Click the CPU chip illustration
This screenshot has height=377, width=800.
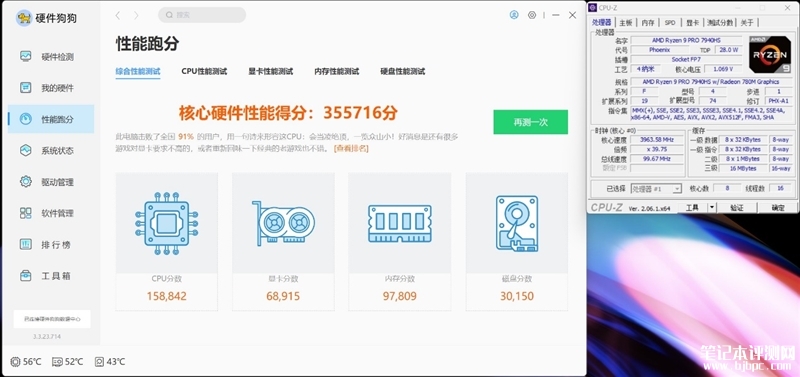pyautogui.click(x=167, y=223)
